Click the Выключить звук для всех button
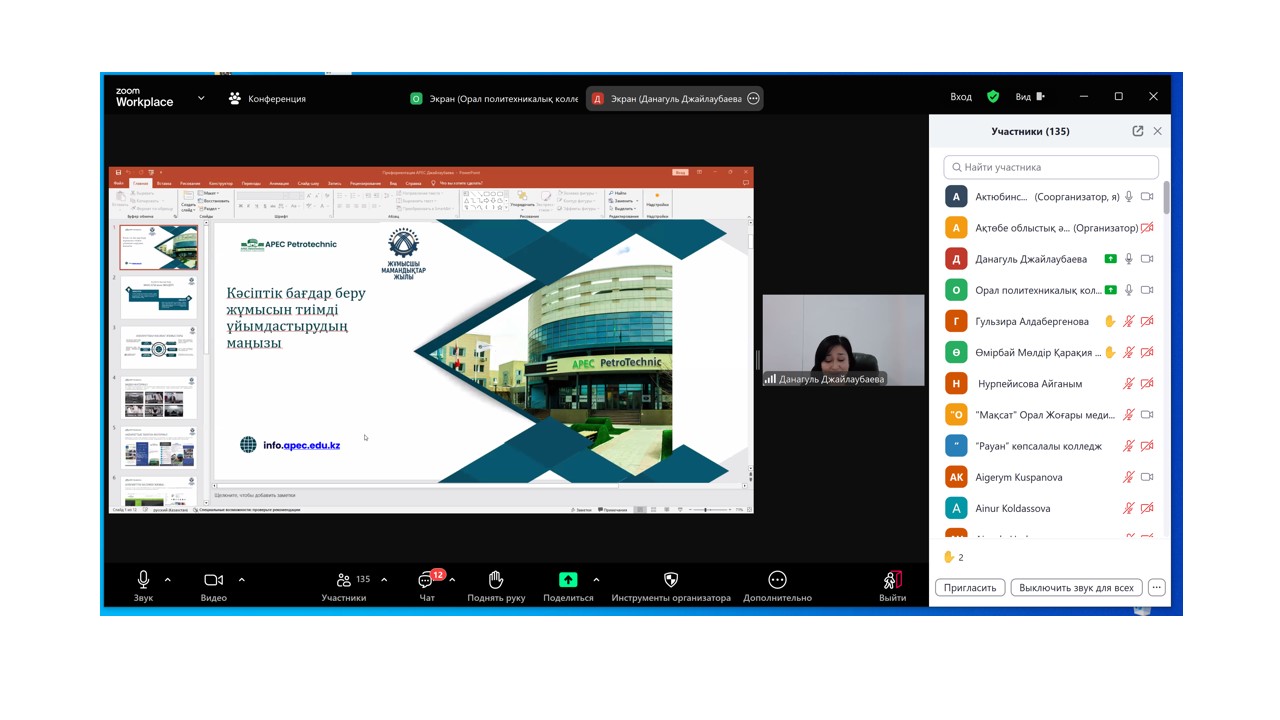The image size is (1280, 720). coord(1076,588)
